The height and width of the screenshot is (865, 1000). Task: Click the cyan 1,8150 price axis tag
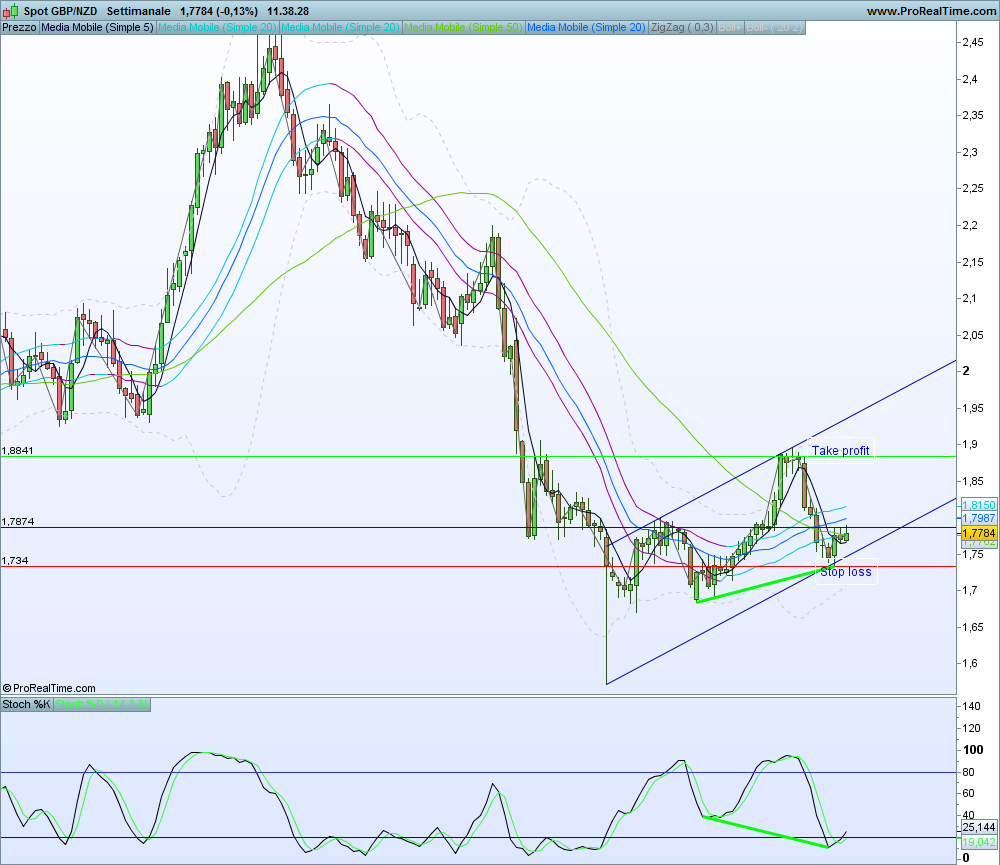click(978, 506)
